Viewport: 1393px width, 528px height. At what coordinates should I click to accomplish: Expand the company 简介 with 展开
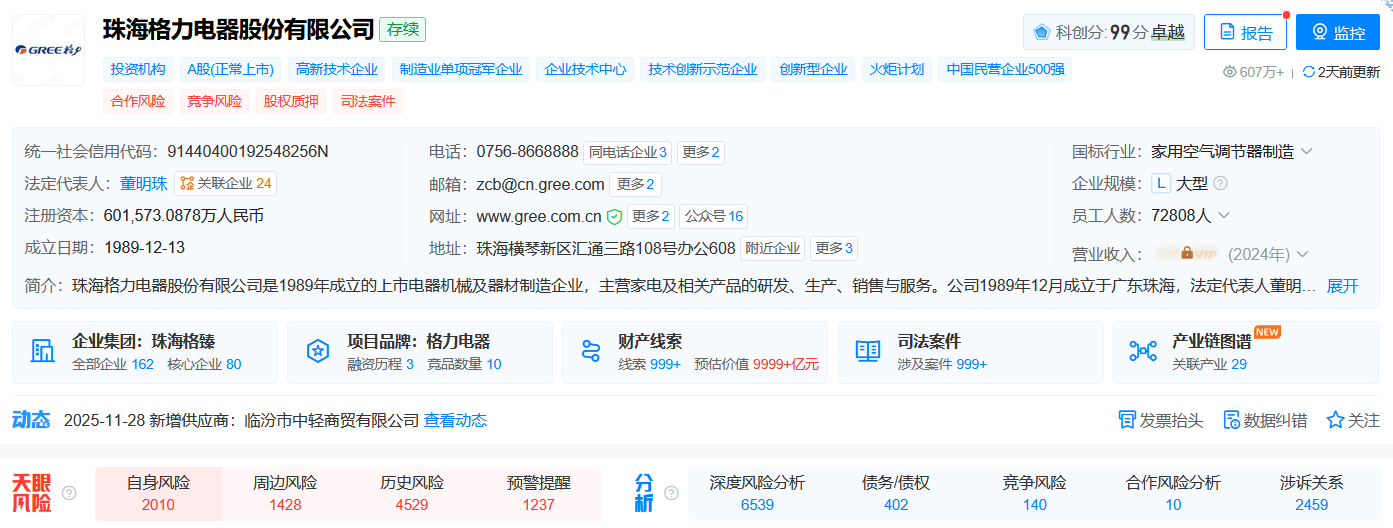point(1342,286)
